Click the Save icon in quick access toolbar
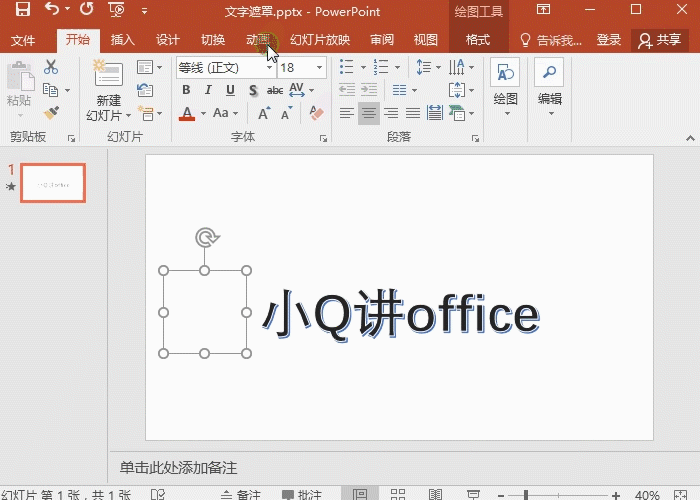Image resolution: width=700 pixels, height=500 pixels. (23, 9)
